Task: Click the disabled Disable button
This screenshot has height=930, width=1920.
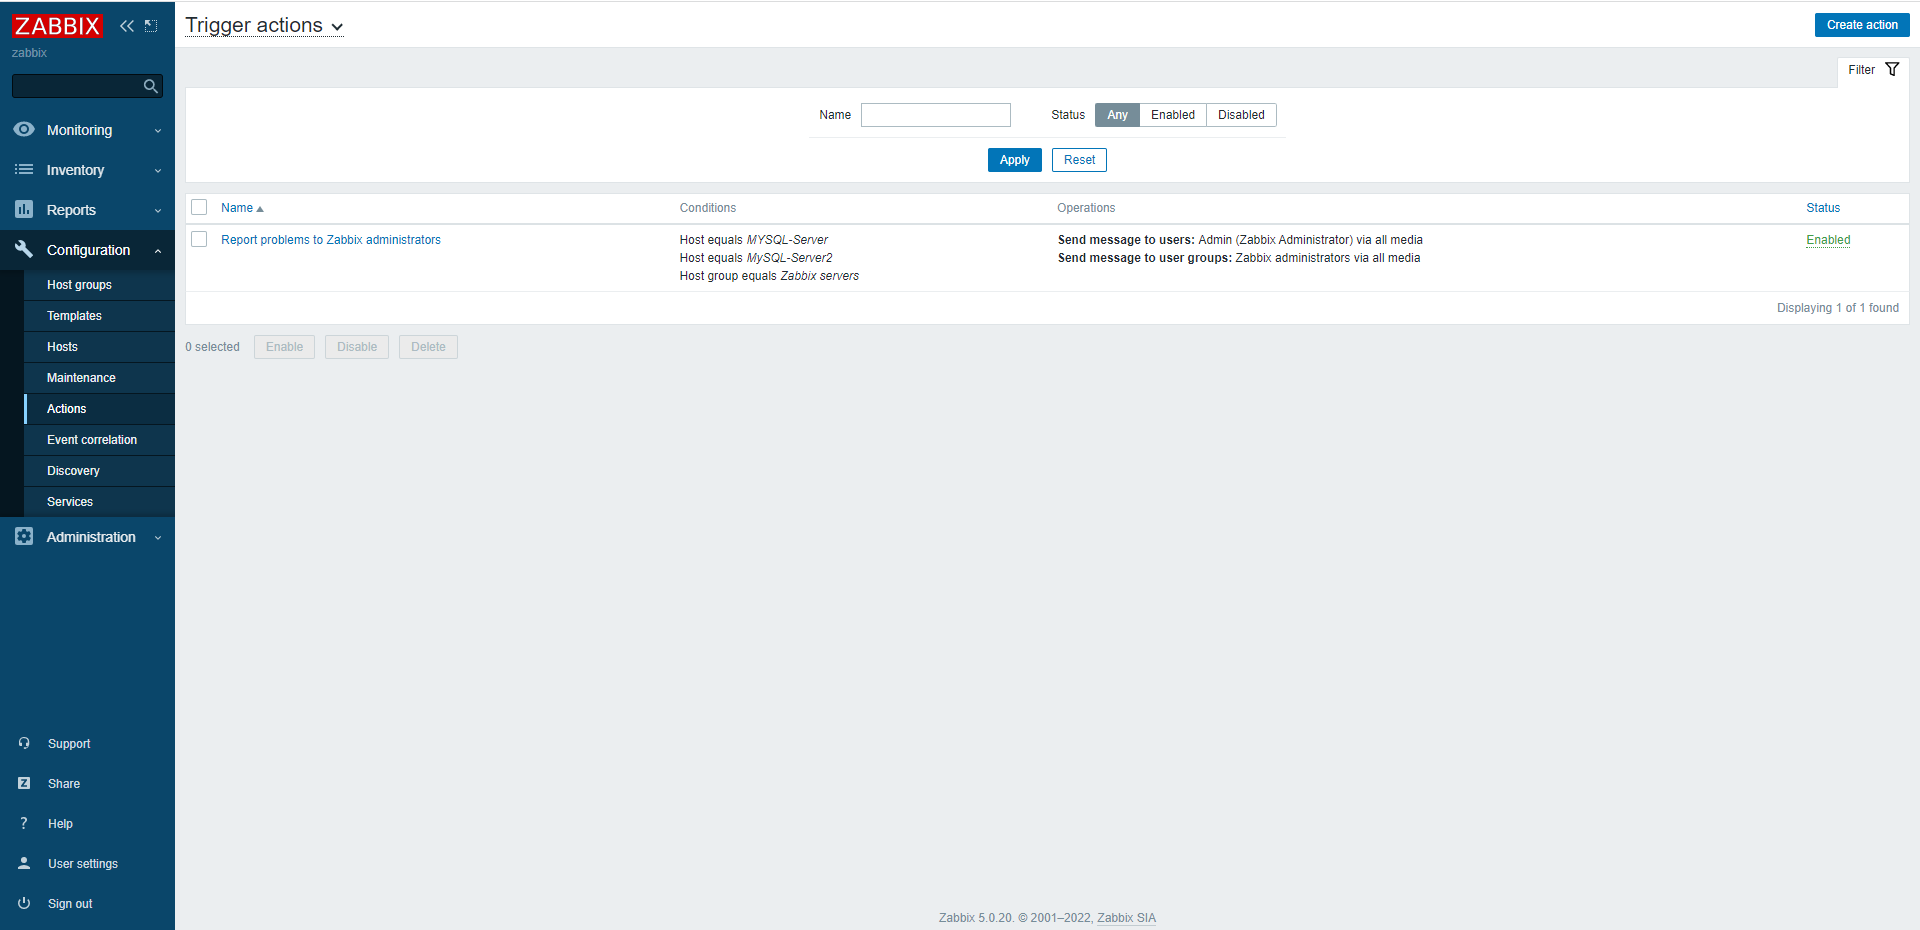Action: (x=357, y=347)
